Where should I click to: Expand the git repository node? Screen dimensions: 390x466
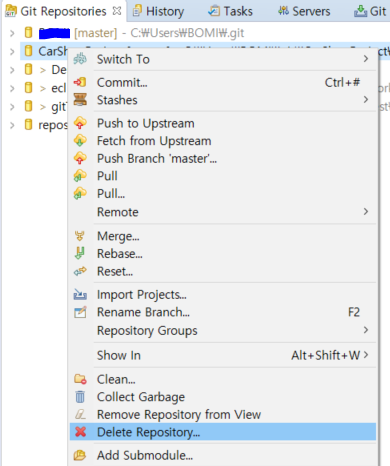(12, 107)
